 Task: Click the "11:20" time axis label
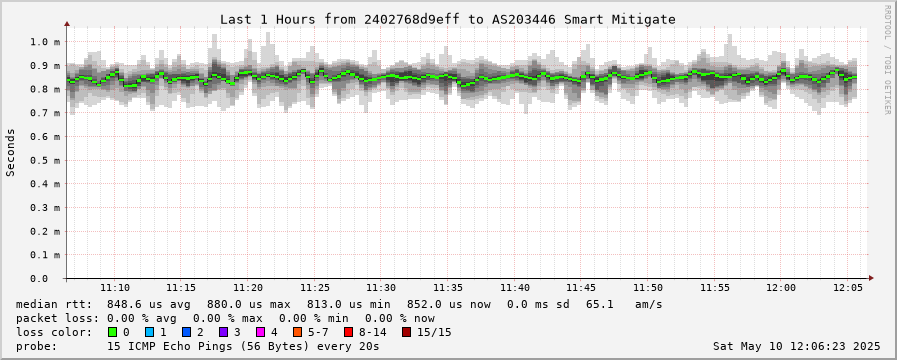248,288
